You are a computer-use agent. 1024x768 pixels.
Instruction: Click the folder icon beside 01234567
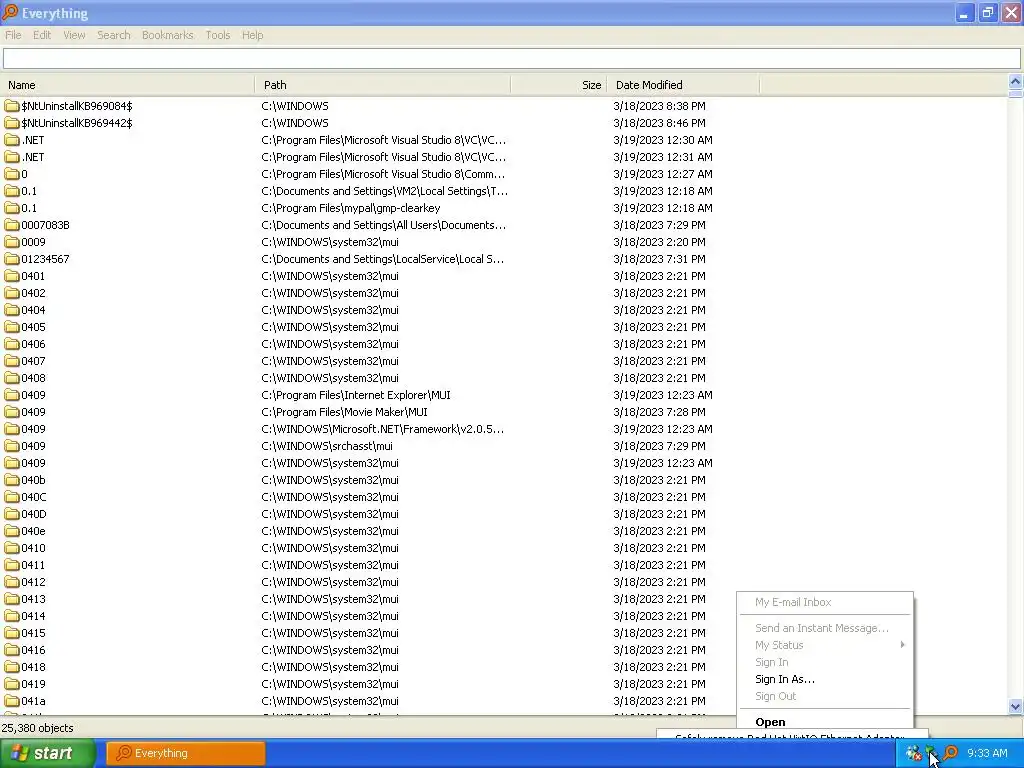pyautogui.click(x=12, y=259)
